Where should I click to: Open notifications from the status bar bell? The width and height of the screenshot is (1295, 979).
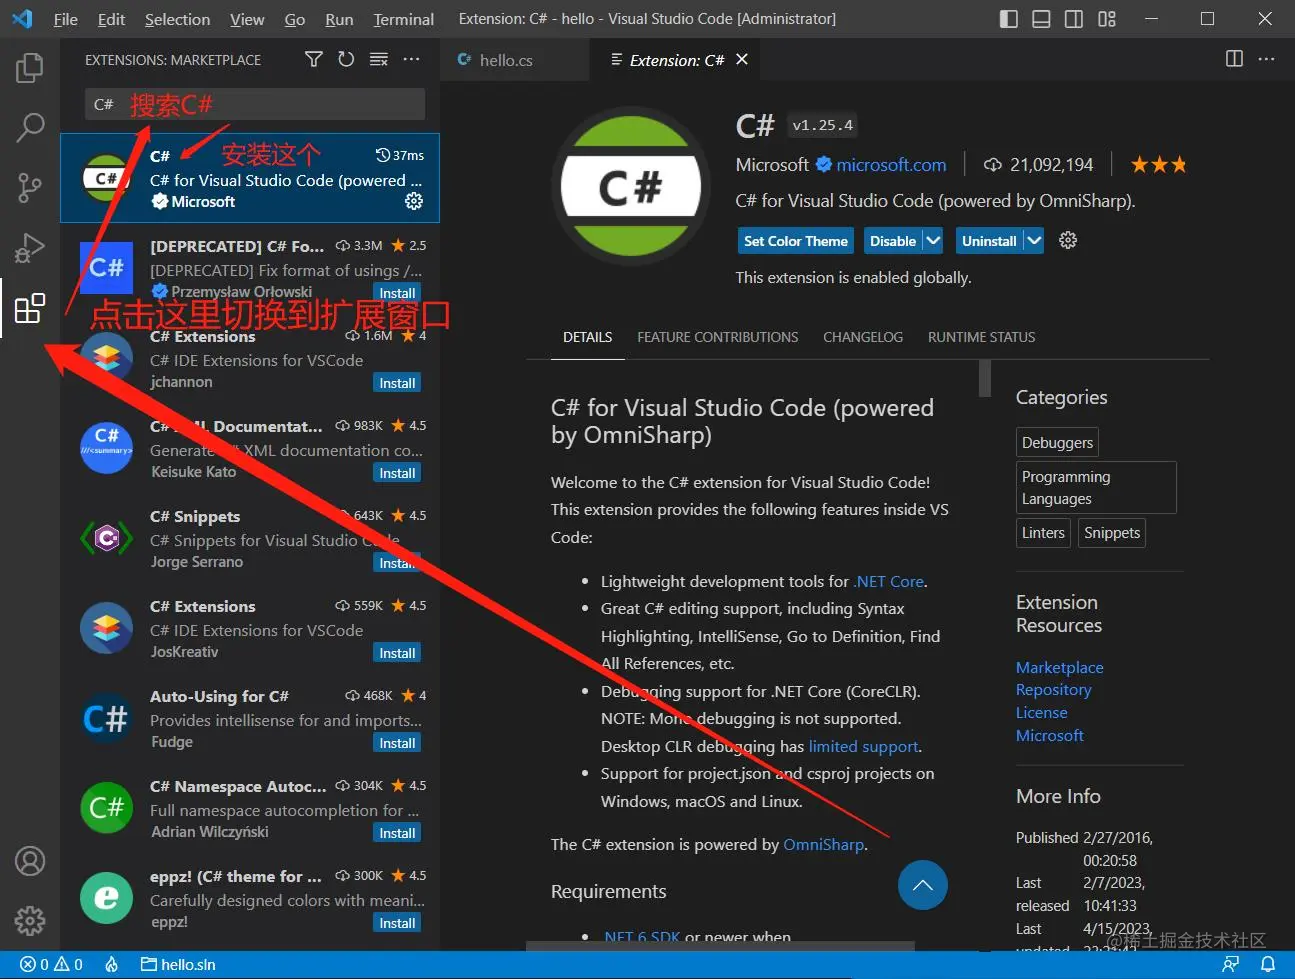tap(1266, 964)
